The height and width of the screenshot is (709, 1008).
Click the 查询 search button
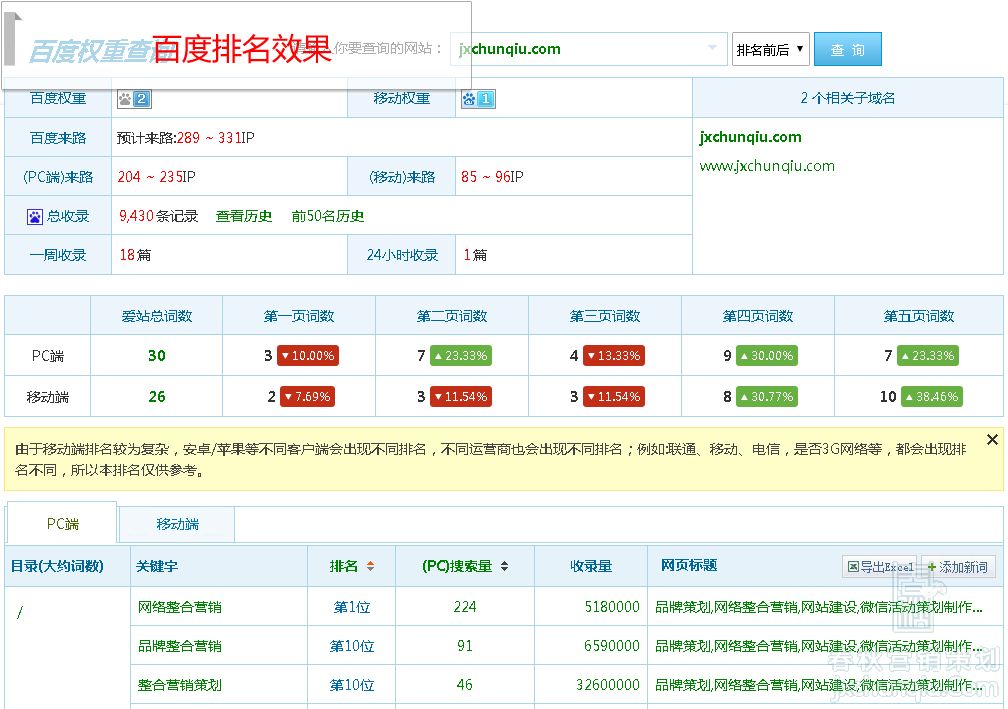pos(847,49)
